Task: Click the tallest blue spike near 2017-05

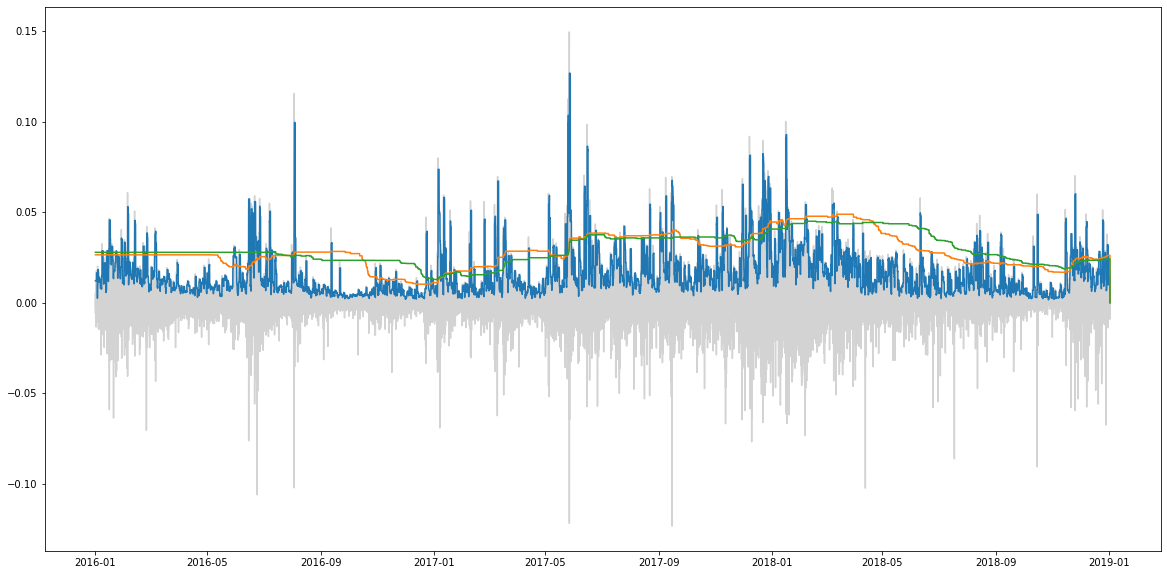Action: click(569, 74)
